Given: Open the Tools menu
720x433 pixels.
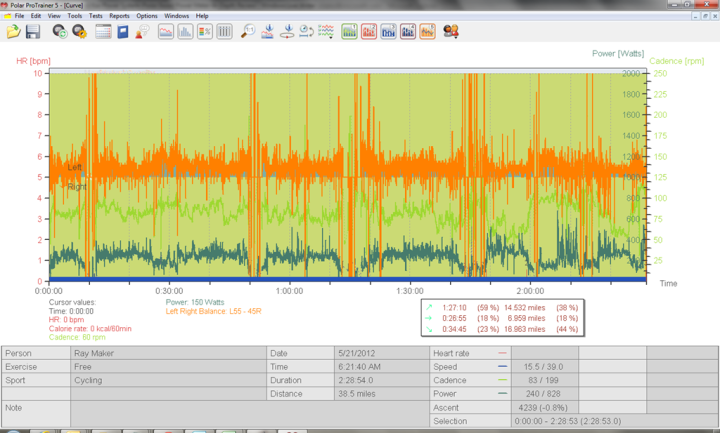Looking at the screenshot, I should [75, 16].
